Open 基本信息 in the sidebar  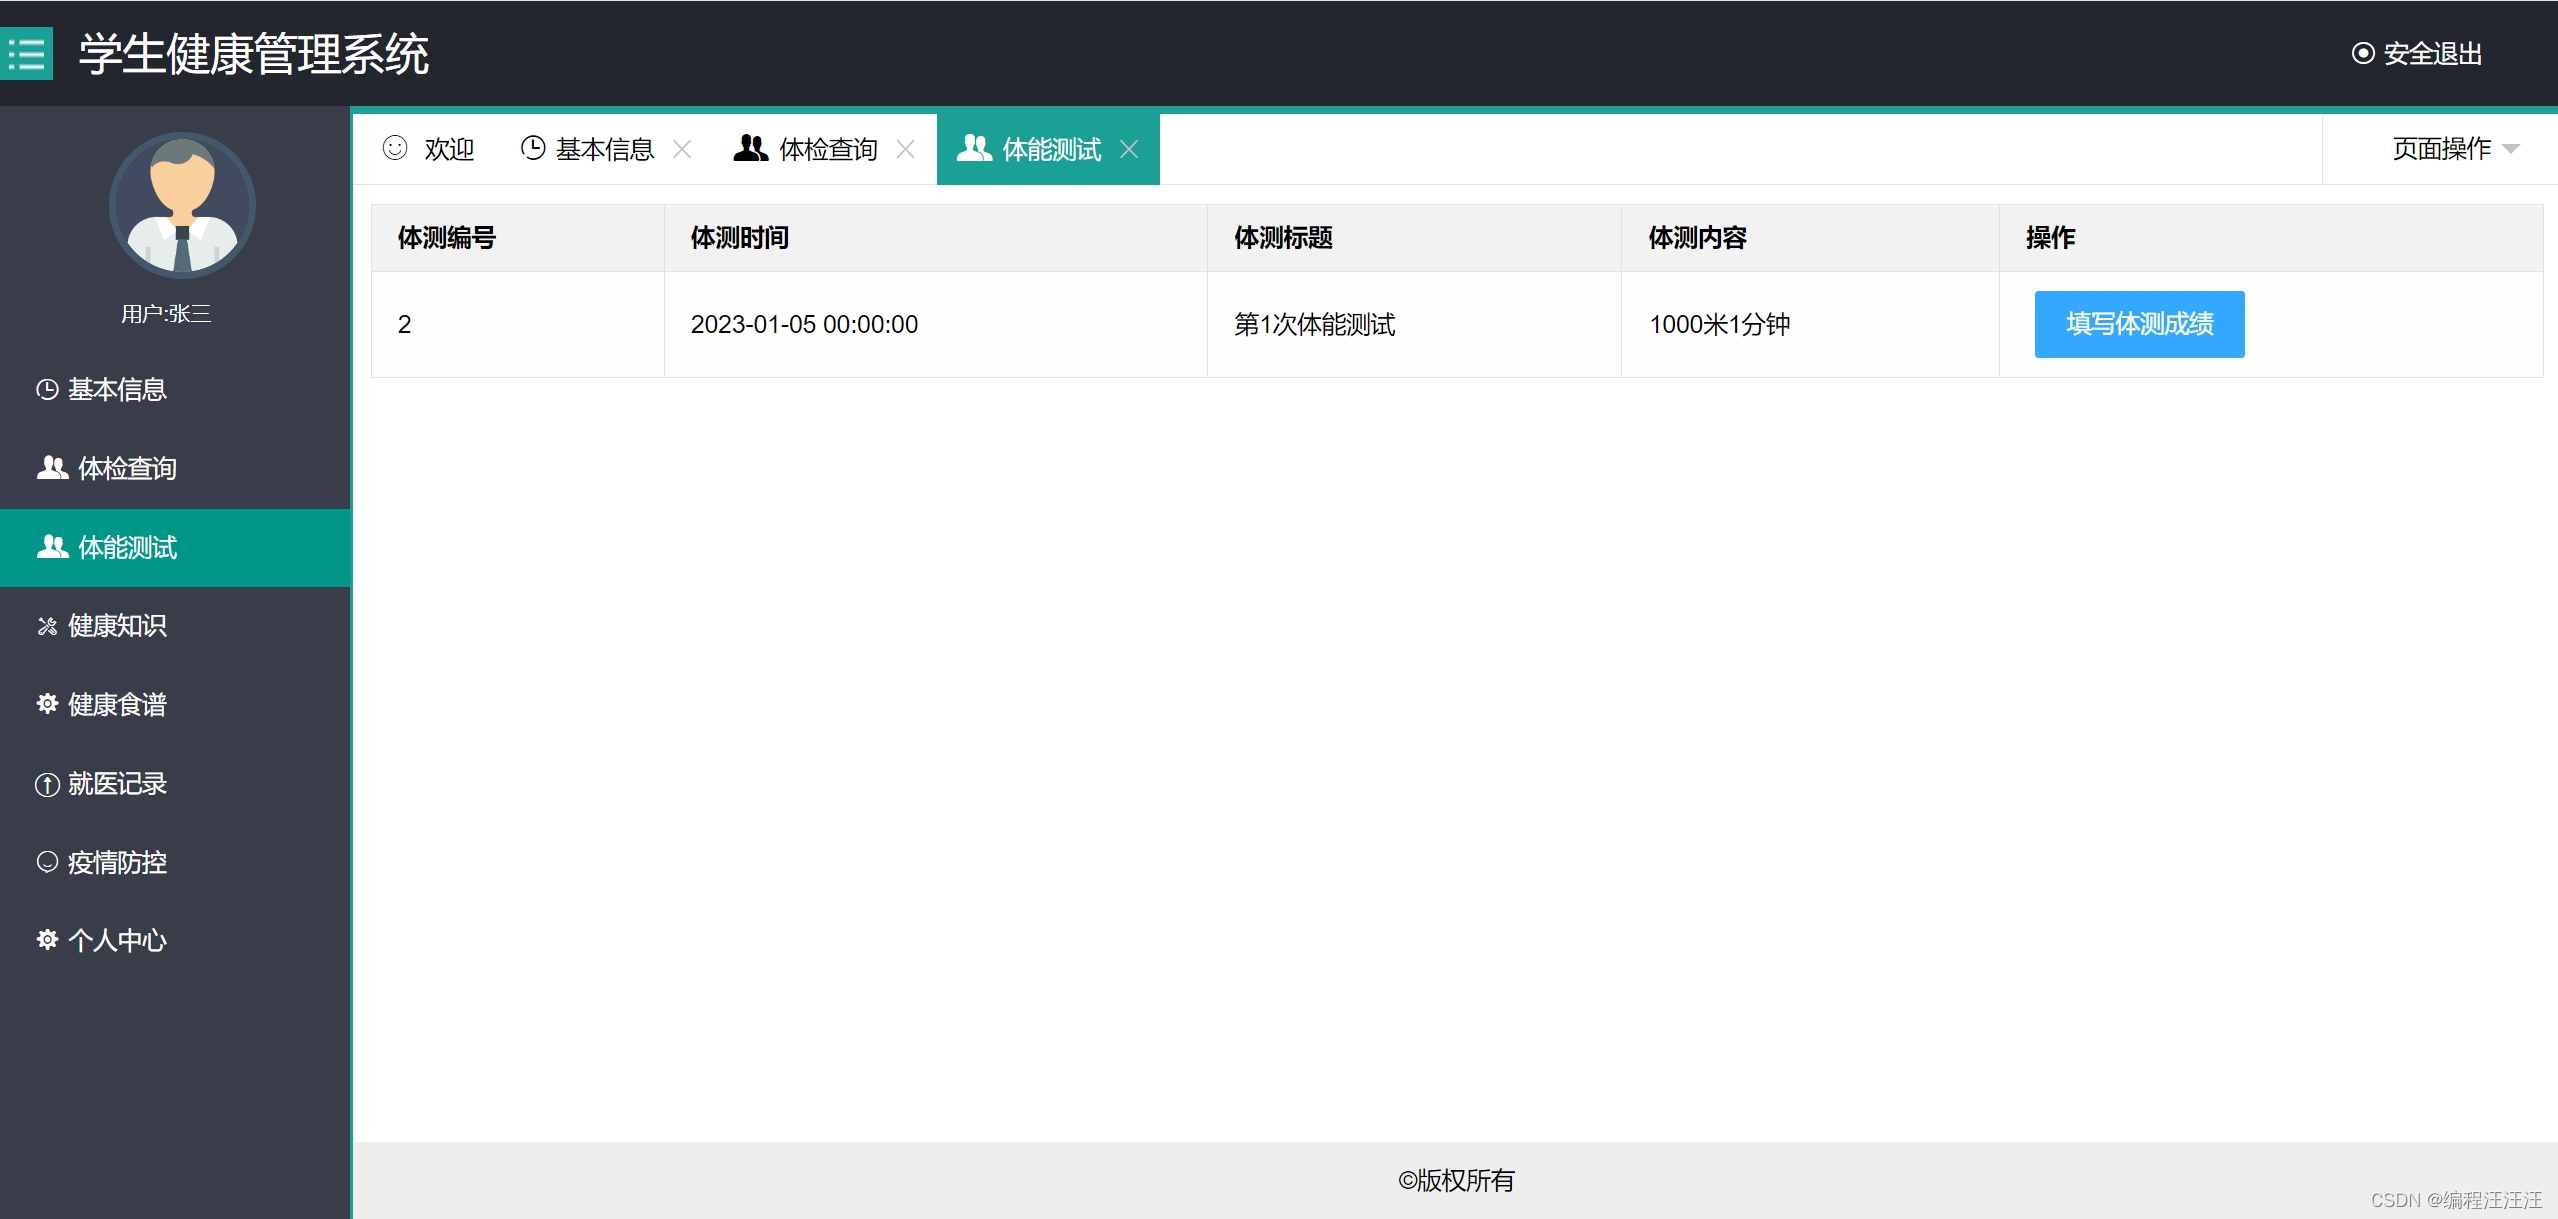[116, 390]
